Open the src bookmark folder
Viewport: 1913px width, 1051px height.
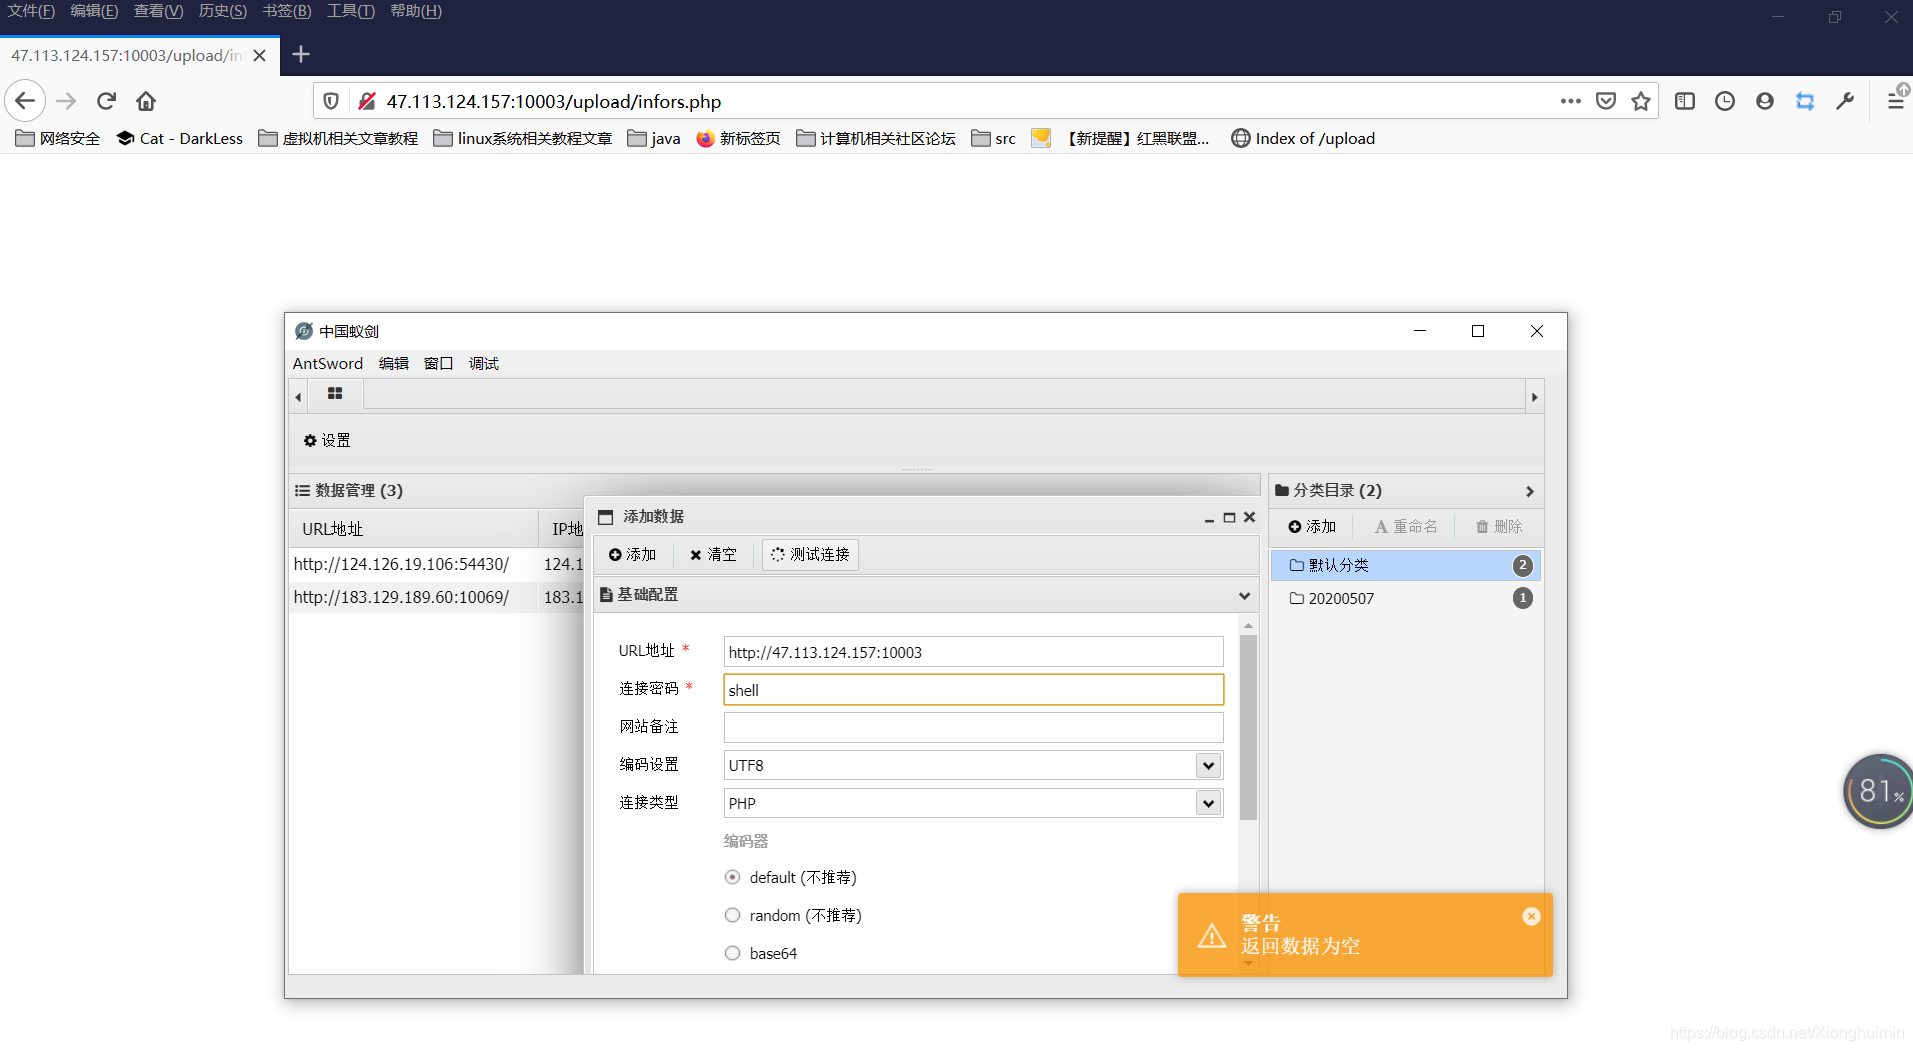point(994,138)
